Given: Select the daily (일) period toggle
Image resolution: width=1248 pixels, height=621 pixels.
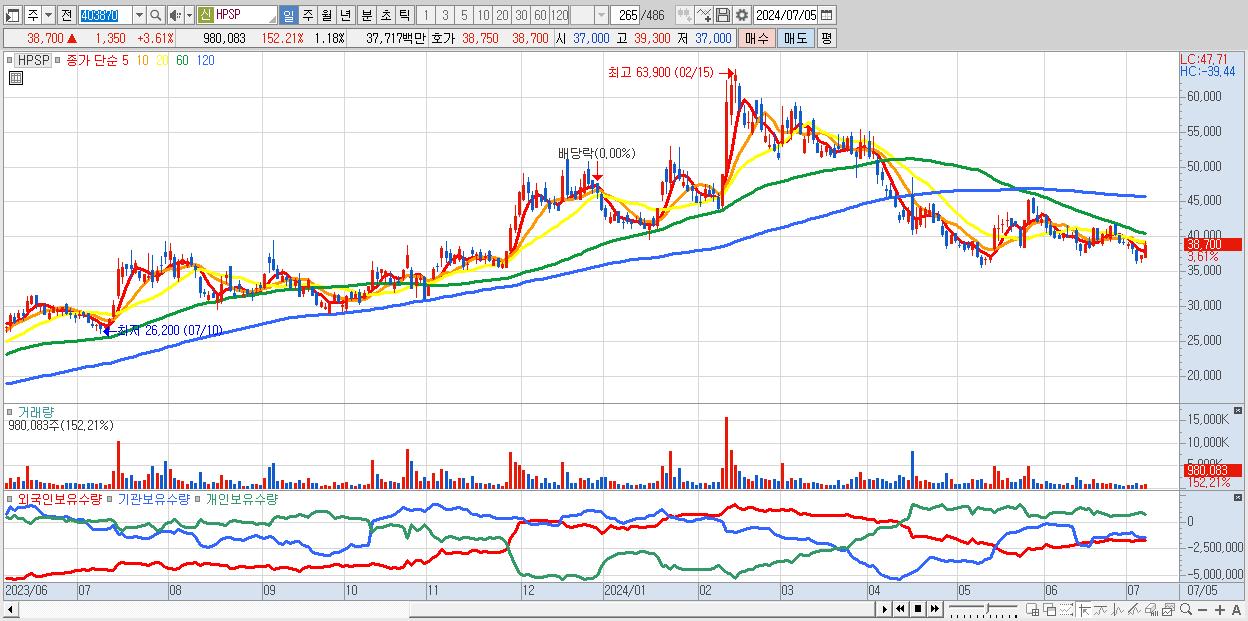Looking at the screenshot, I should coord(288,15).
